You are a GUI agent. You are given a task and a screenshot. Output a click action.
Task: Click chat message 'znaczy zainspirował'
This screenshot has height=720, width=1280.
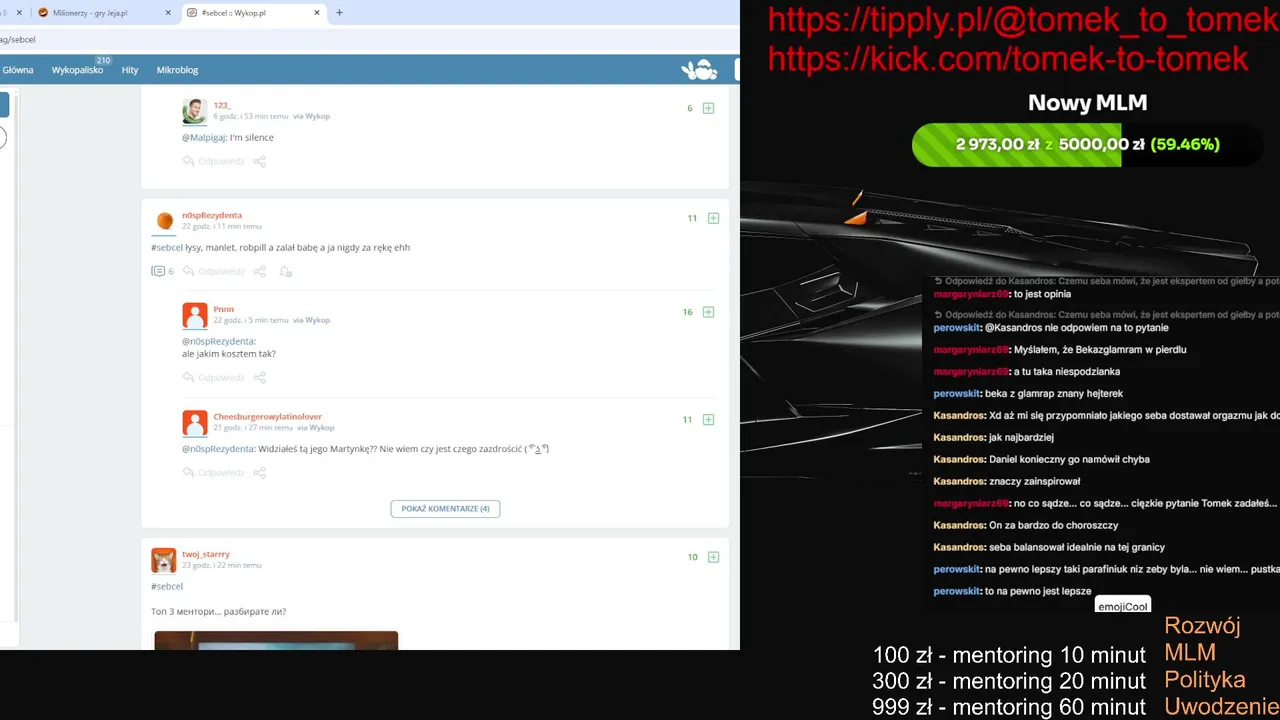coord(1034,481)
